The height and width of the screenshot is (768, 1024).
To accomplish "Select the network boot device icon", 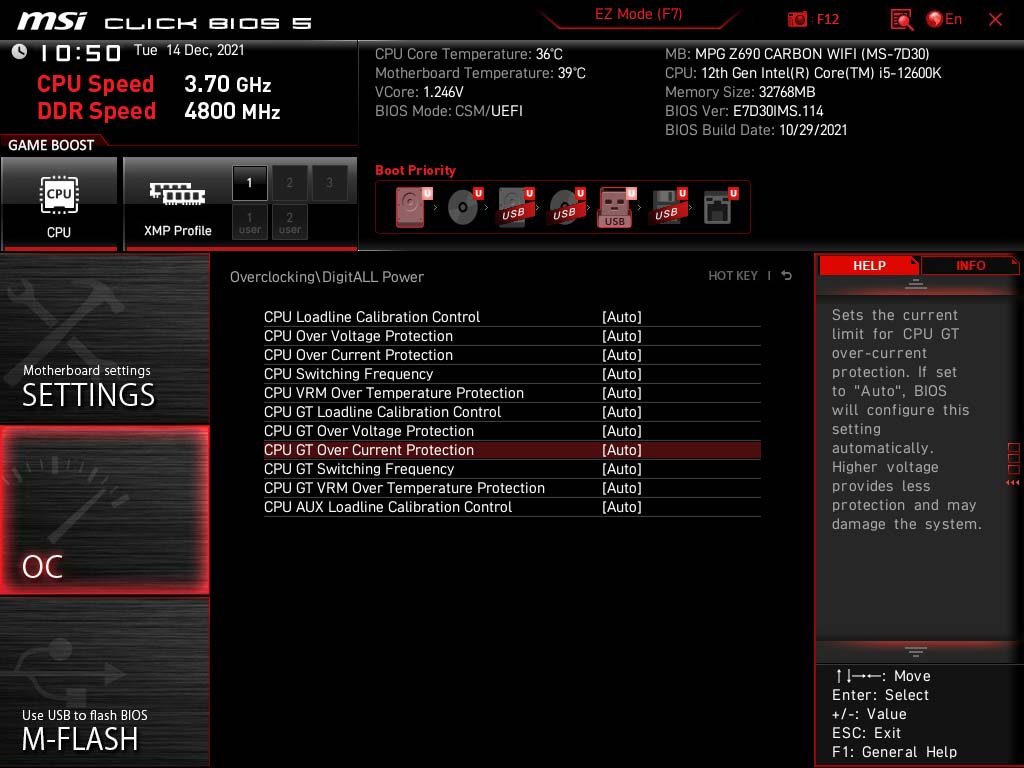I will click(720, 207).
